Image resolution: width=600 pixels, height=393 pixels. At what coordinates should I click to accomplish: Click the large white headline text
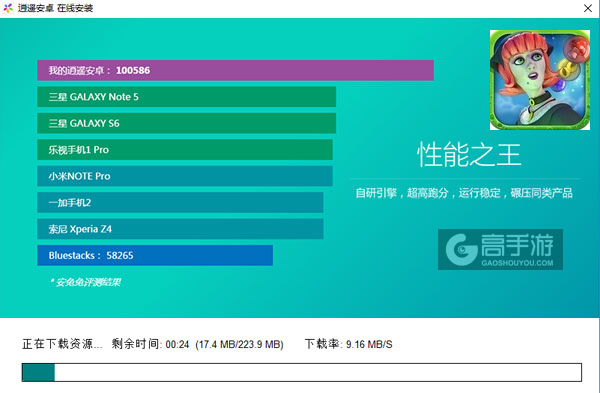coord(469,155)
